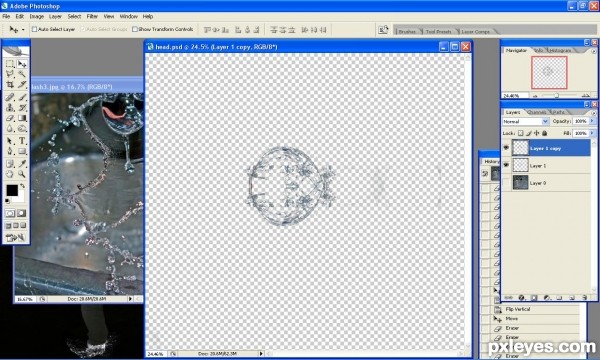Select the Paint Bucket/Gradient tool

[x=22, y=119]
